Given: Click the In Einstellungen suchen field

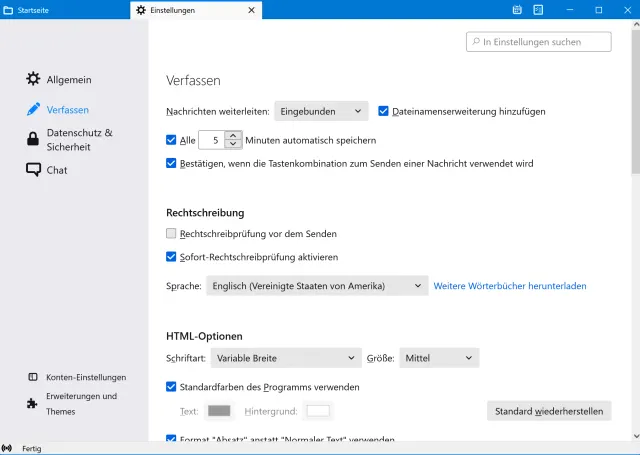Looking at the screenshot, I should click(539, 42).
